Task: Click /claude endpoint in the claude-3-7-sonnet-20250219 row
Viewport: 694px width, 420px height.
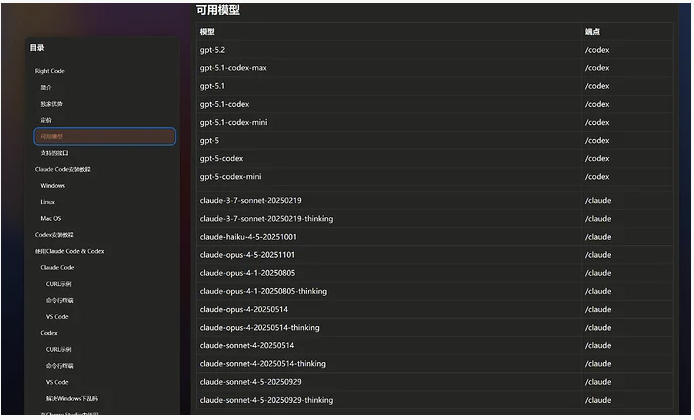Action: [598, 200]
